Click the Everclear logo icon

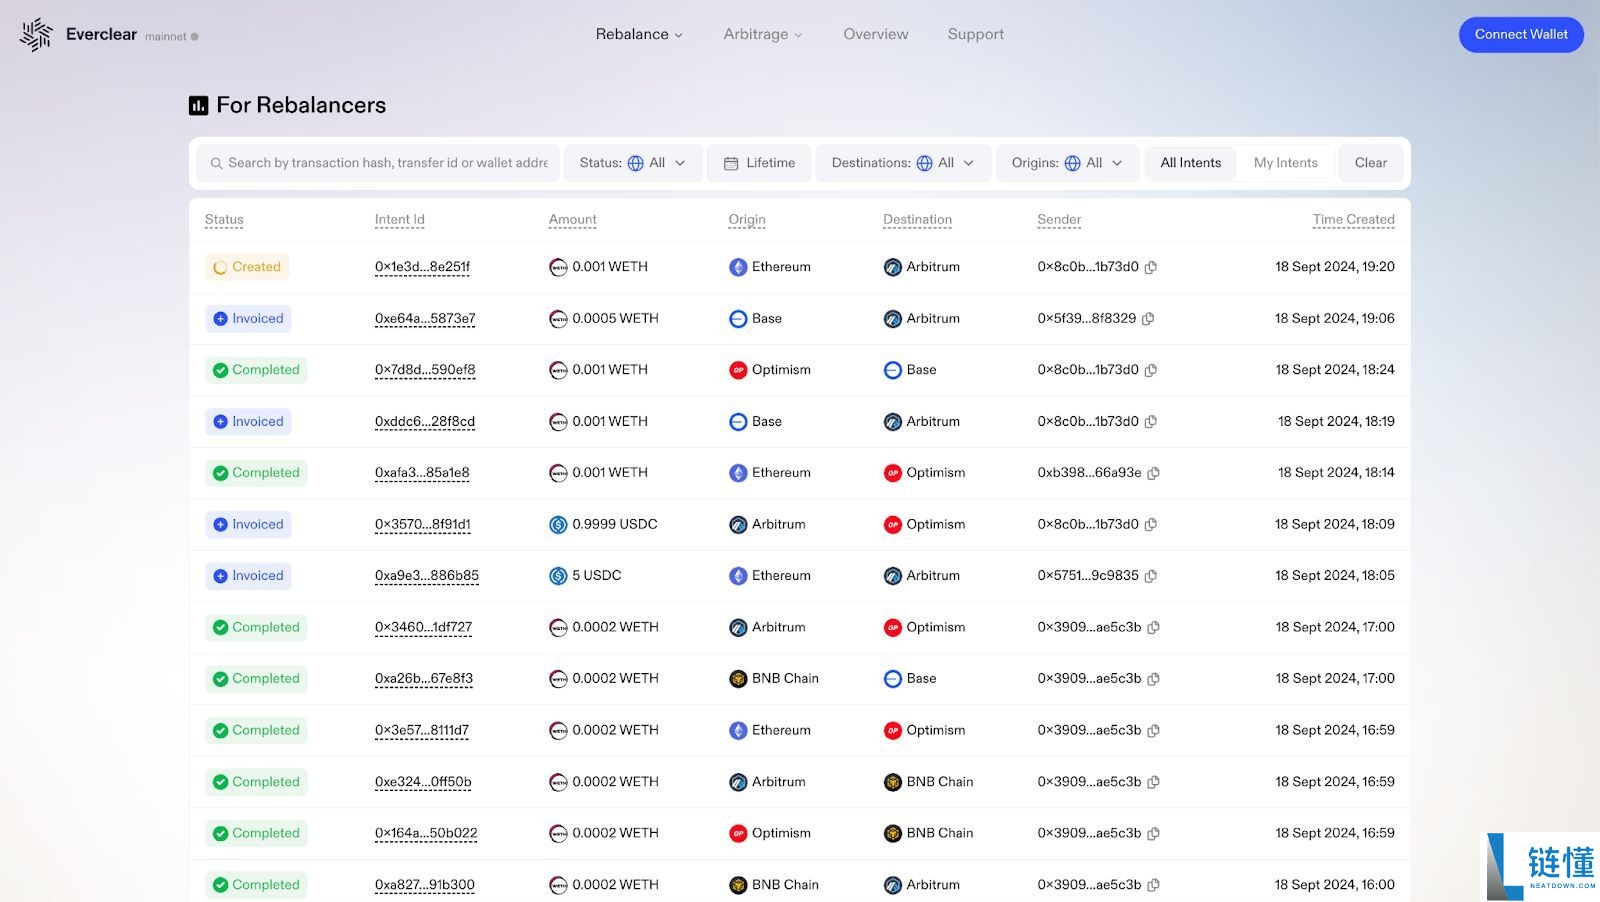[x=36, y=34]
